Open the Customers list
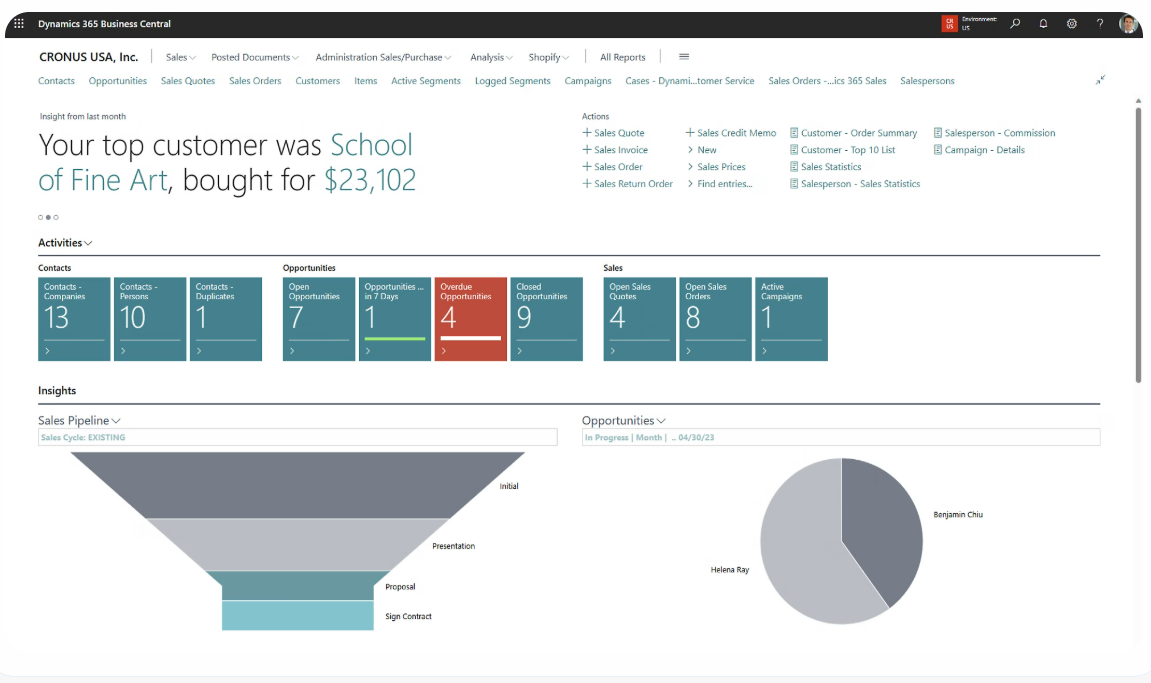The width and height of the screenshot is (1151, 683). coord(318,81)
